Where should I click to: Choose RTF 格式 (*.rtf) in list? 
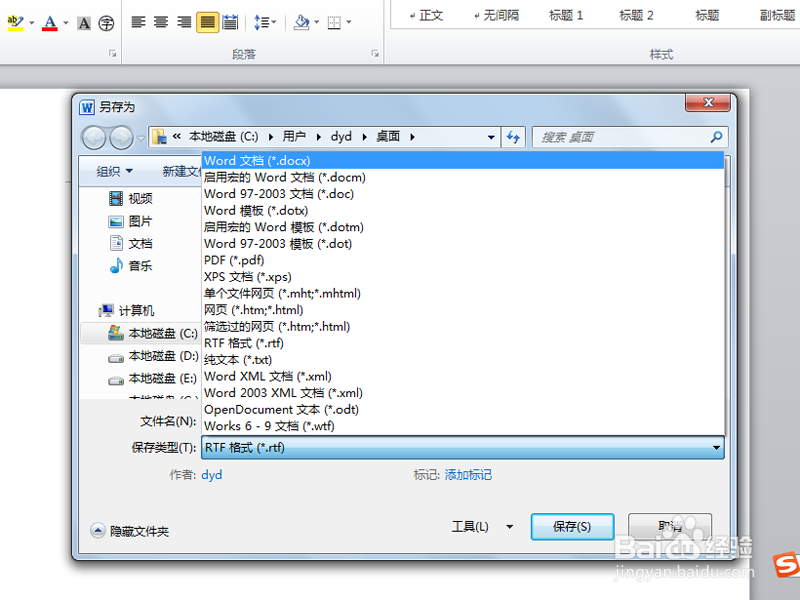click(x=463, y=343)
